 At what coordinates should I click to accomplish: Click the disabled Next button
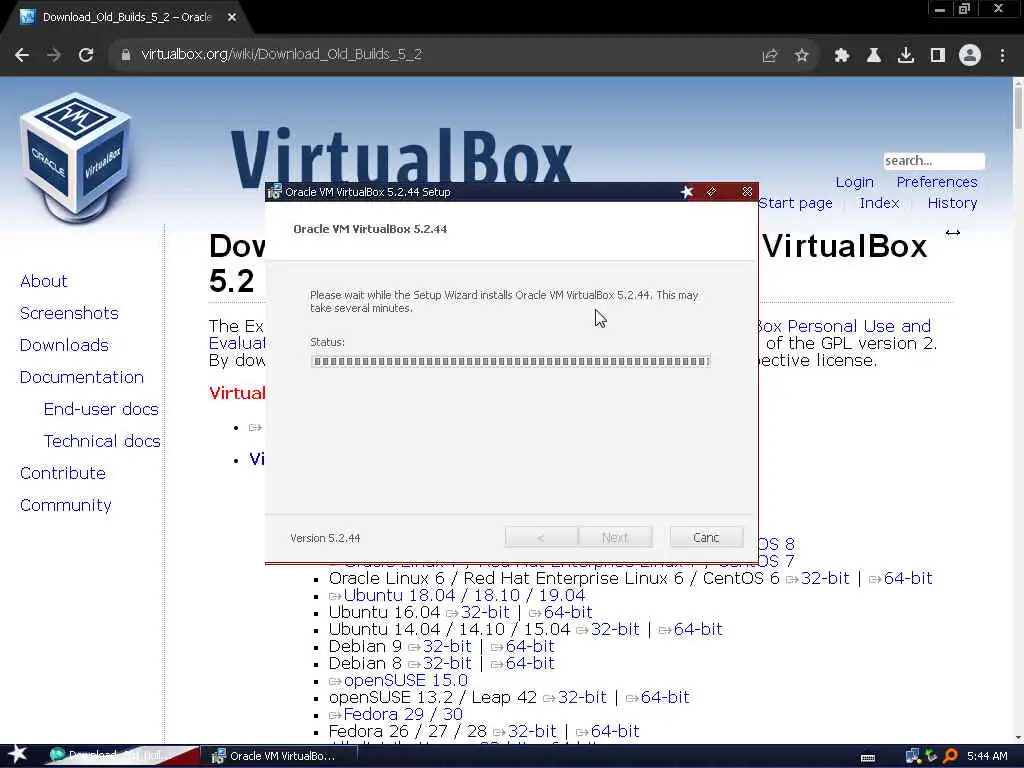point(615,537)
